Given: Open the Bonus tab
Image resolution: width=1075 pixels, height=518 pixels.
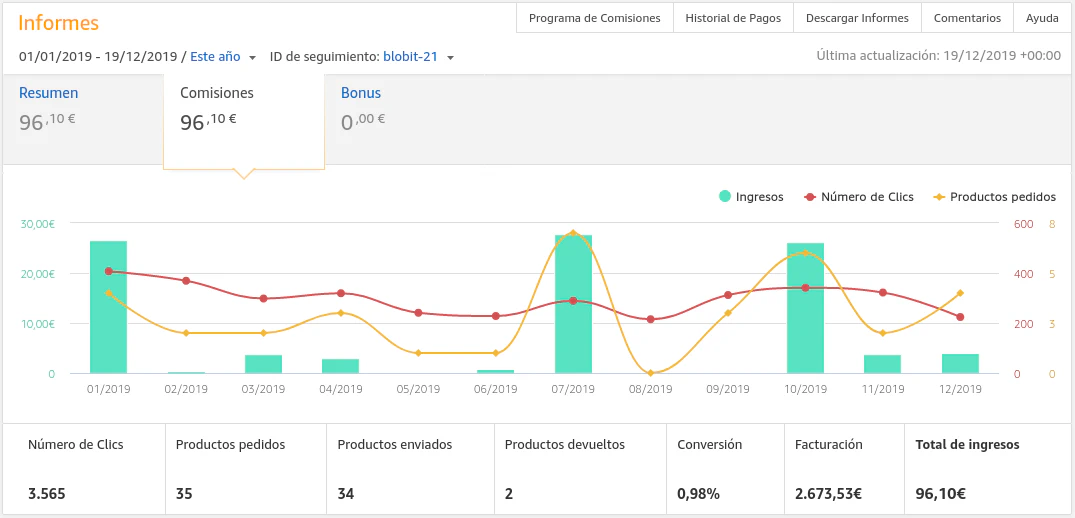Looking at the screenshot, I should (x=361, y=93).
